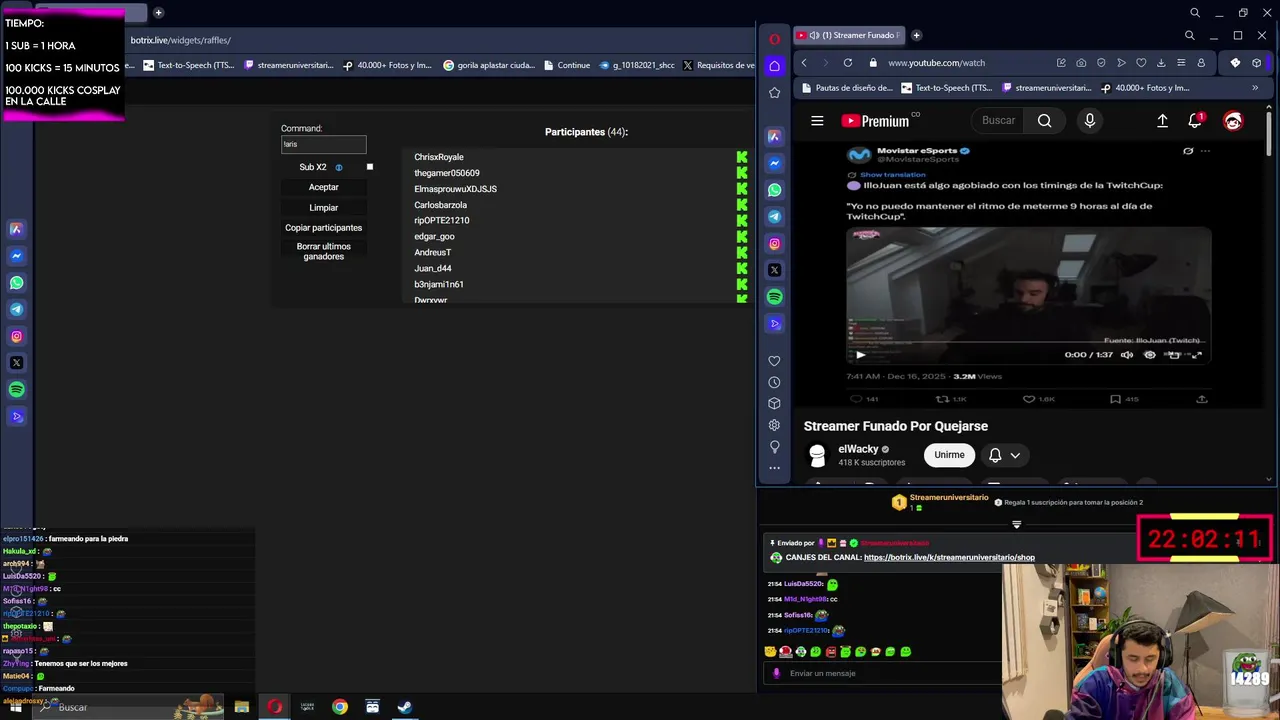Toggle the Sub X2 checkbox
The width and height of the screenshot is (1280, 720).
pos(370,167)
